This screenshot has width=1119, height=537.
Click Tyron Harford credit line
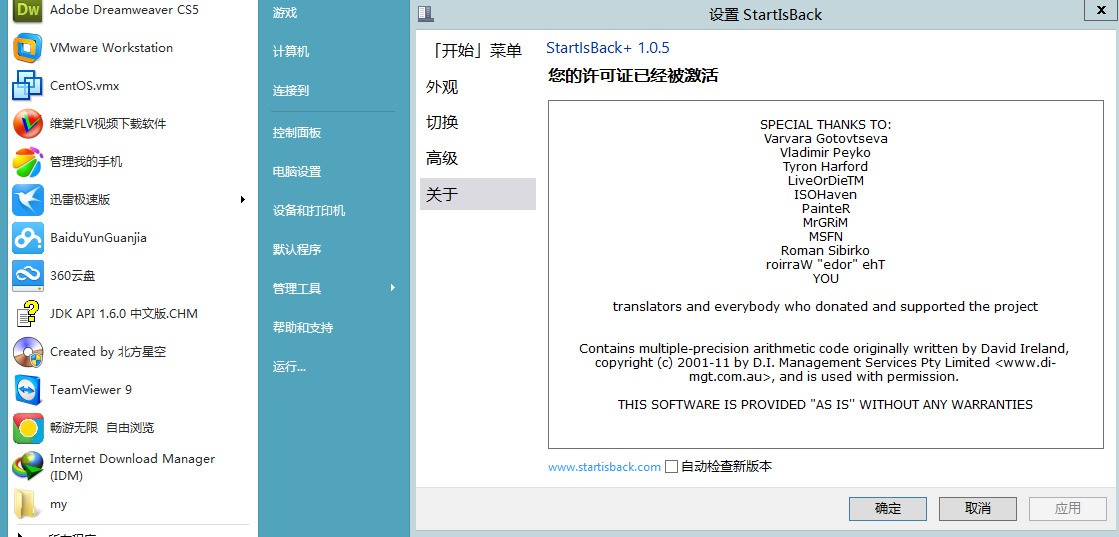pos(826,166)
